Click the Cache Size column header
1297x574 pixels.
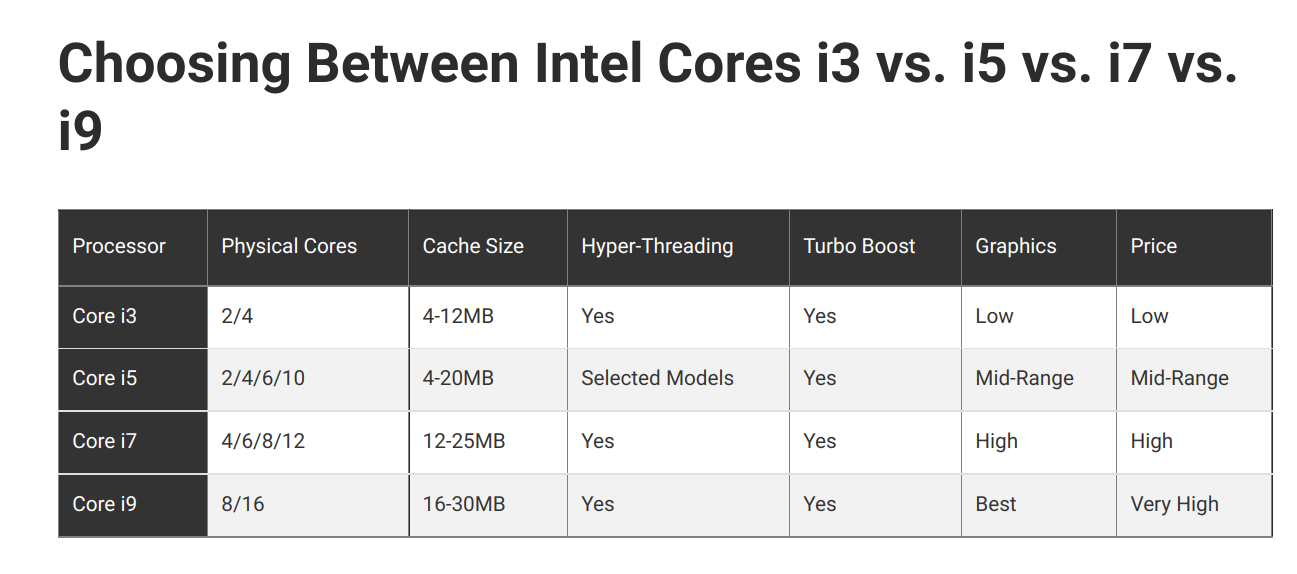coord(473,246)
